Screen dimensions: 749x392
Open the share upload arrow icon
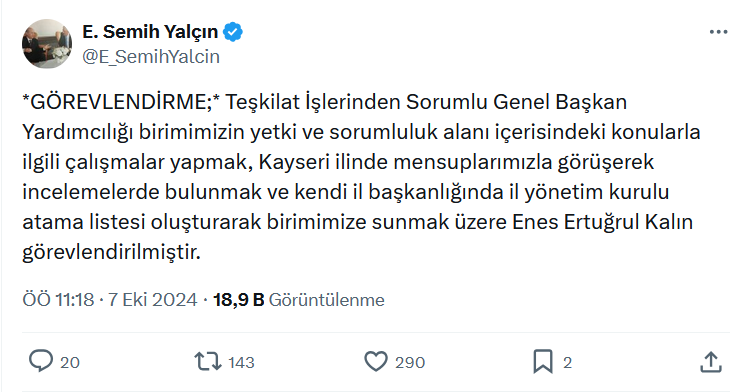pos(710,362)
